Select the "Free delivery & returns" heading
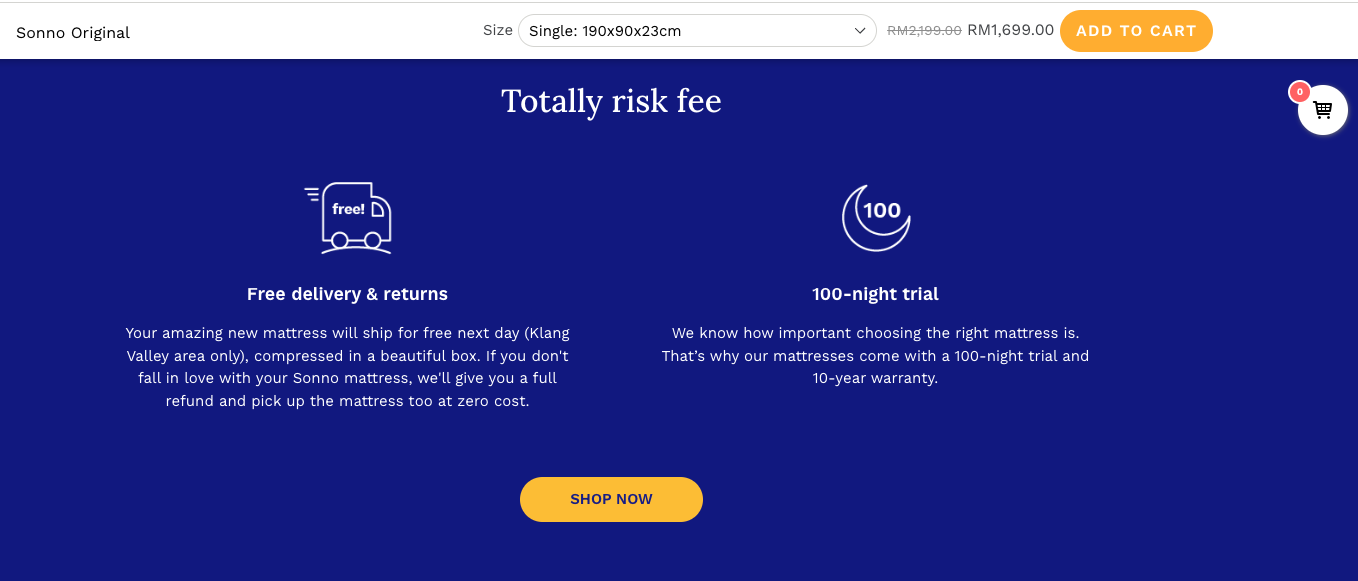The width and height of the screenshot is (1358, 581). tap(347, 294)
